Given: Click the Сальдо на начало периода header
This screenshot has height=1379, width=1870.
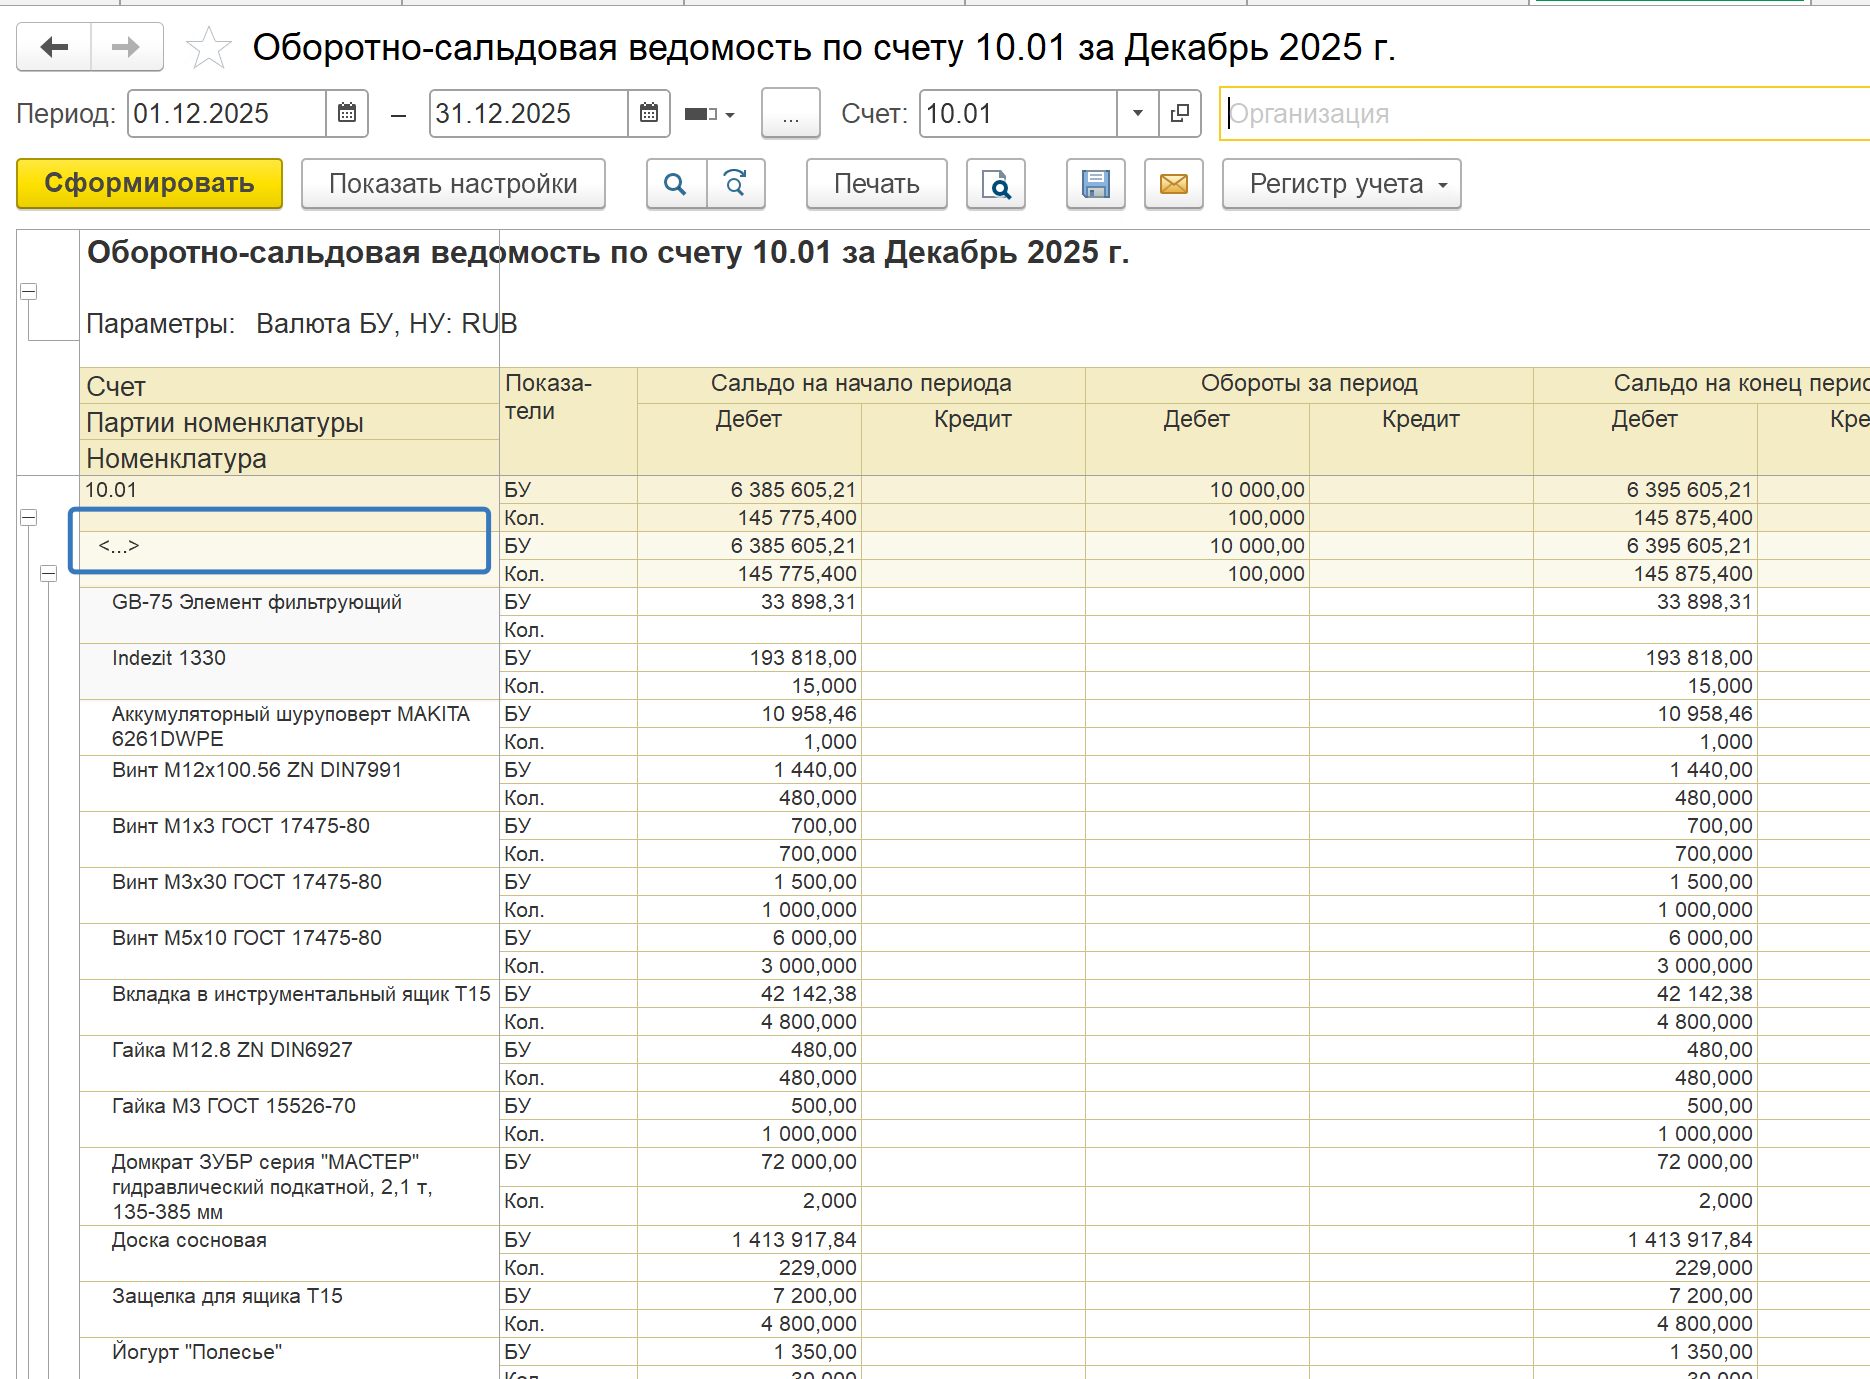Looking at the screenshot, I should pos(861,384).
